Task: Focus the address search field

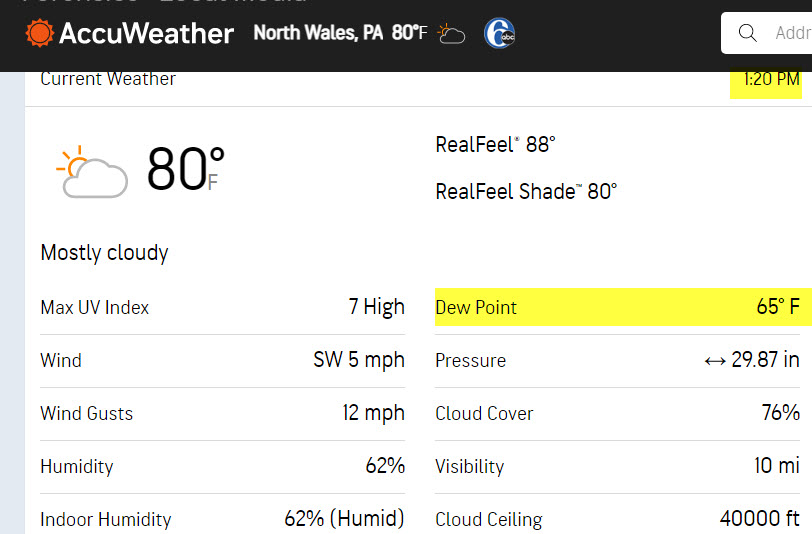Action: point(766,33)
